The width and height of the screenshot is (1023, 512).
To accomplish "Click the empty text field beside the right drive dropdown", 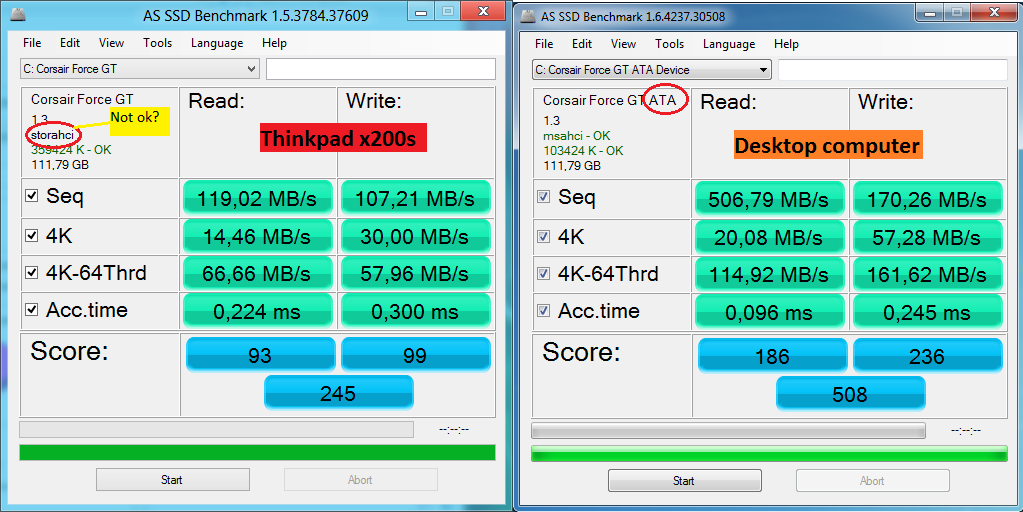I will [893, 70].
